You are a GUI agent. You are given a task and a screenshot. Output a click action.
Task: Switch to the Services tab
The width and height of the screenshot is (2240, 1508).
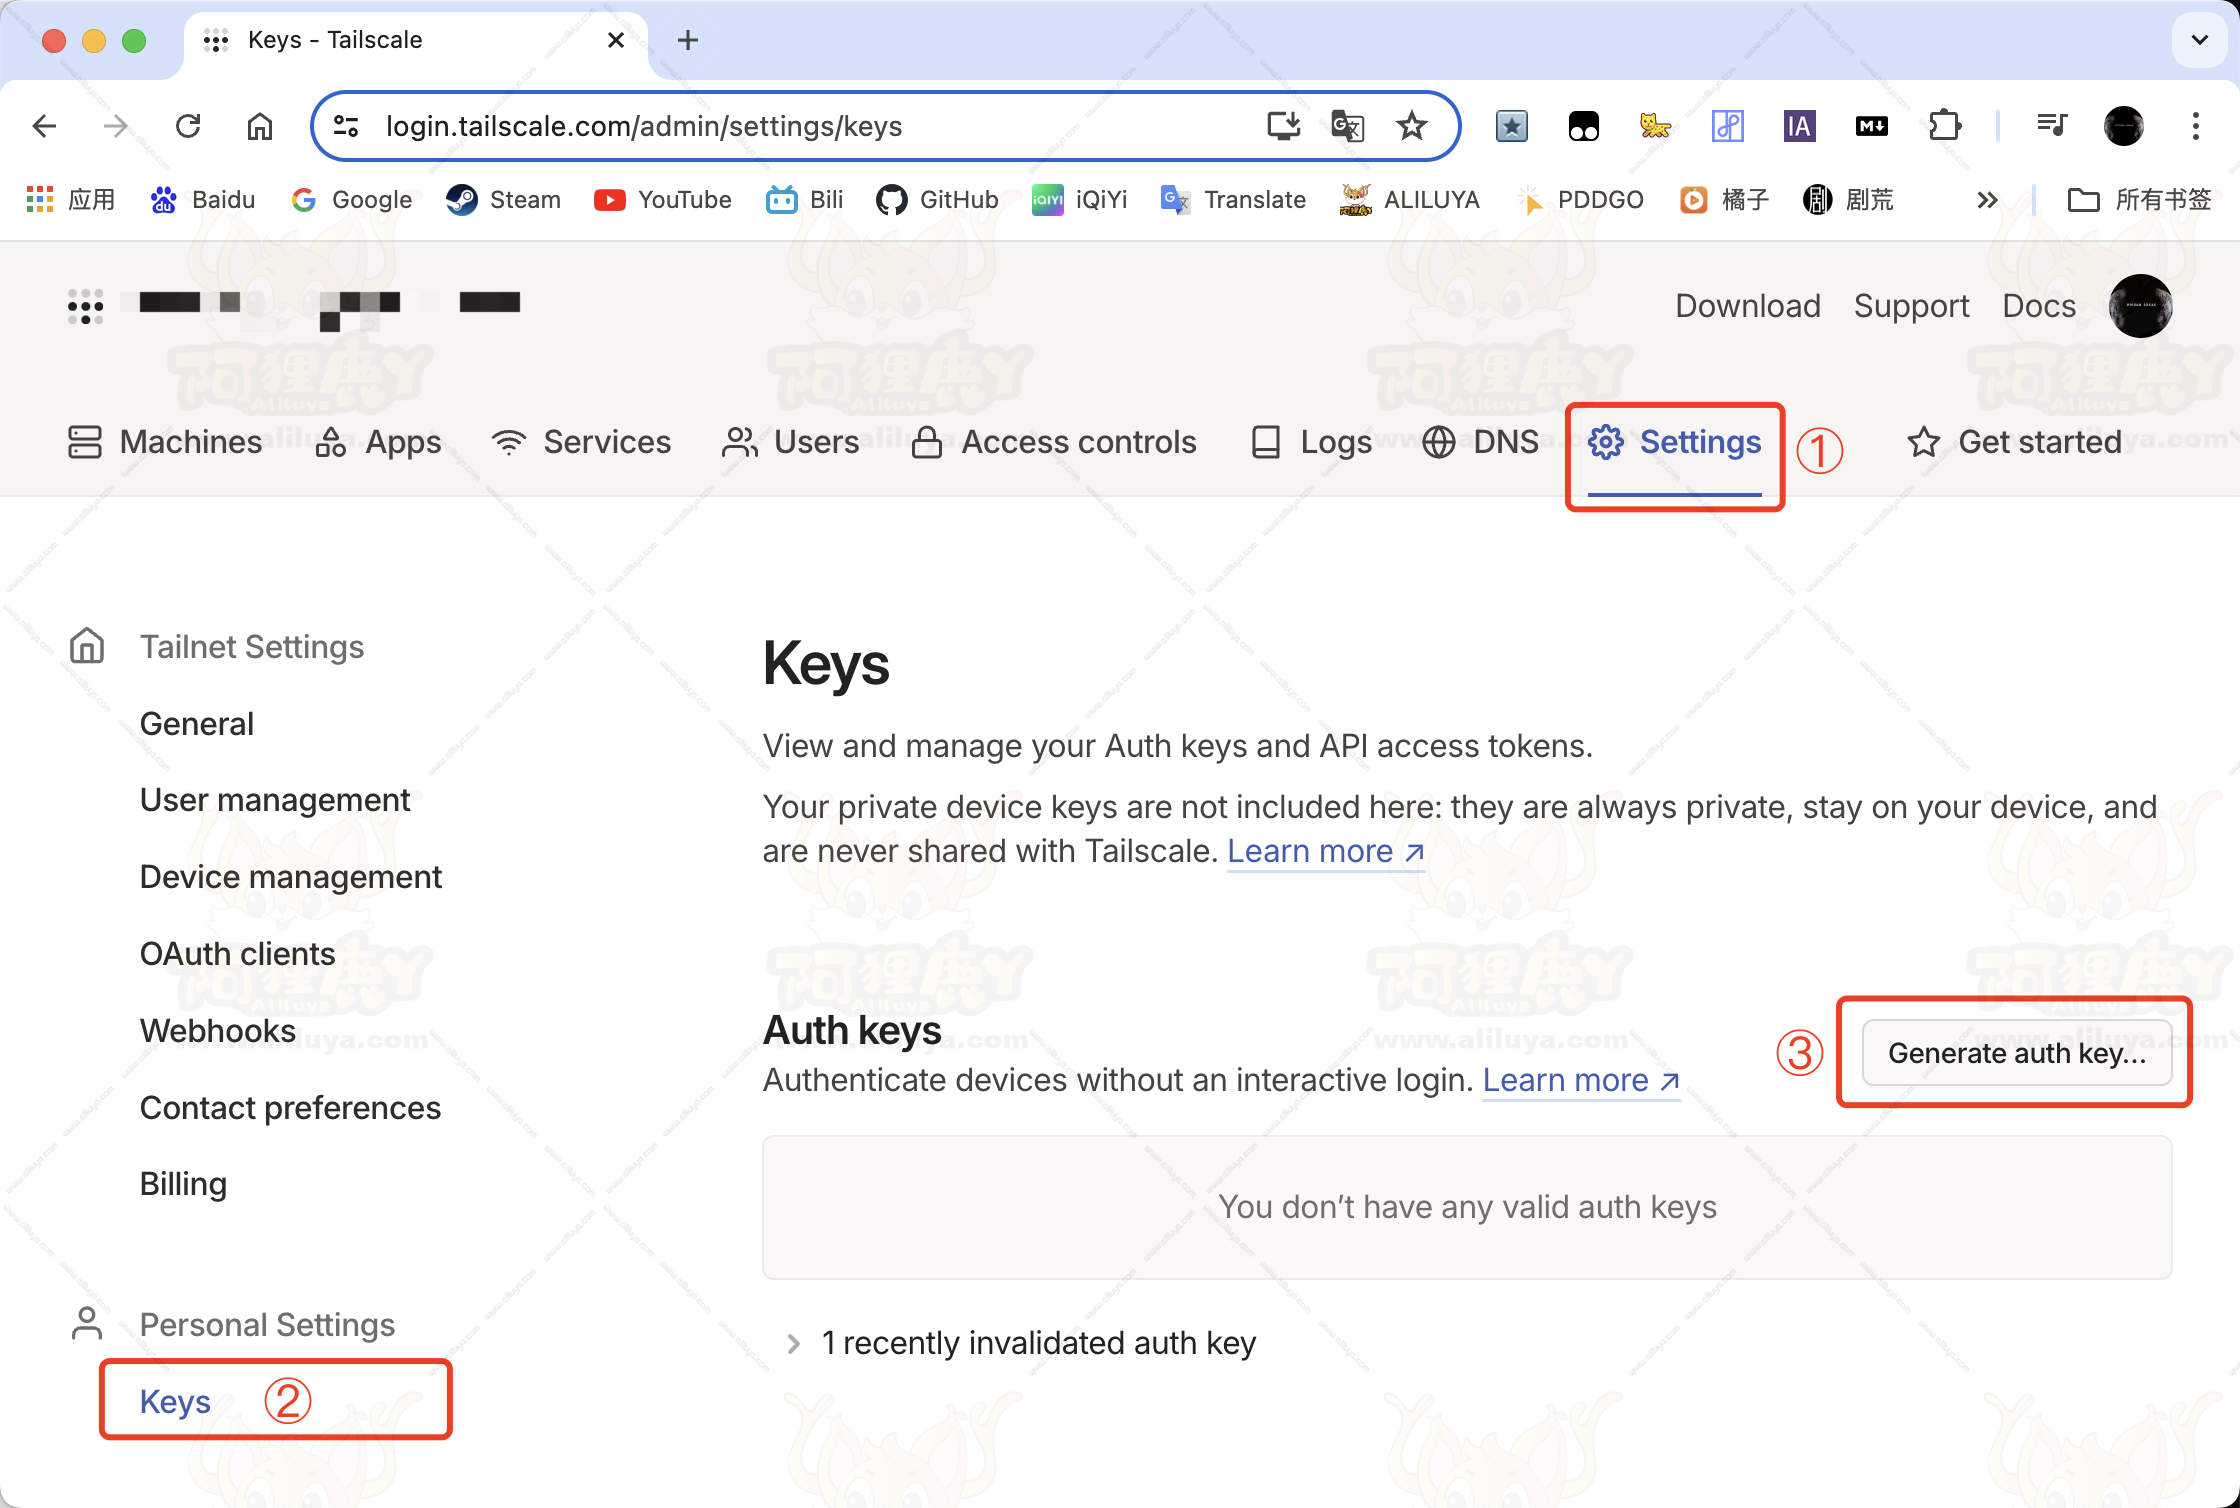(x=581, y=442)
